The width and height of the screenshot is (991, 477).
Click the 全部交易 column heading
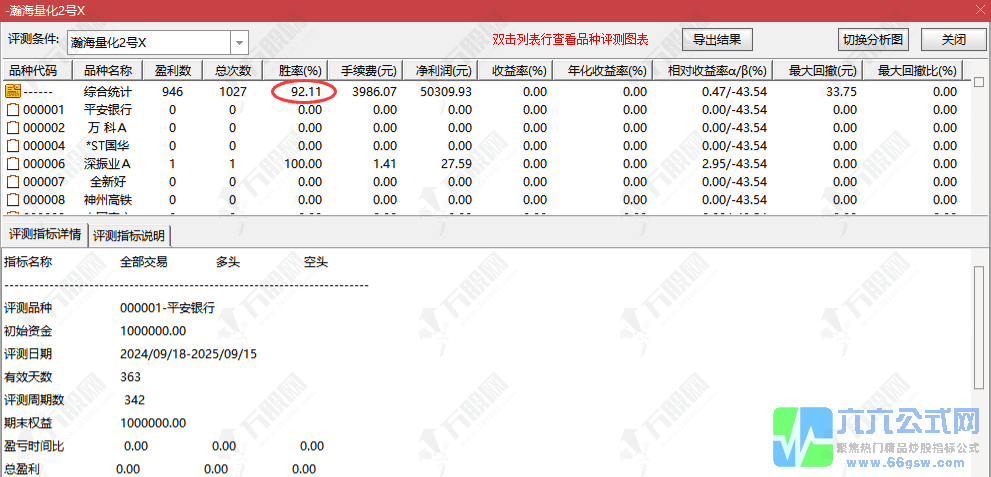coord(144,262)
